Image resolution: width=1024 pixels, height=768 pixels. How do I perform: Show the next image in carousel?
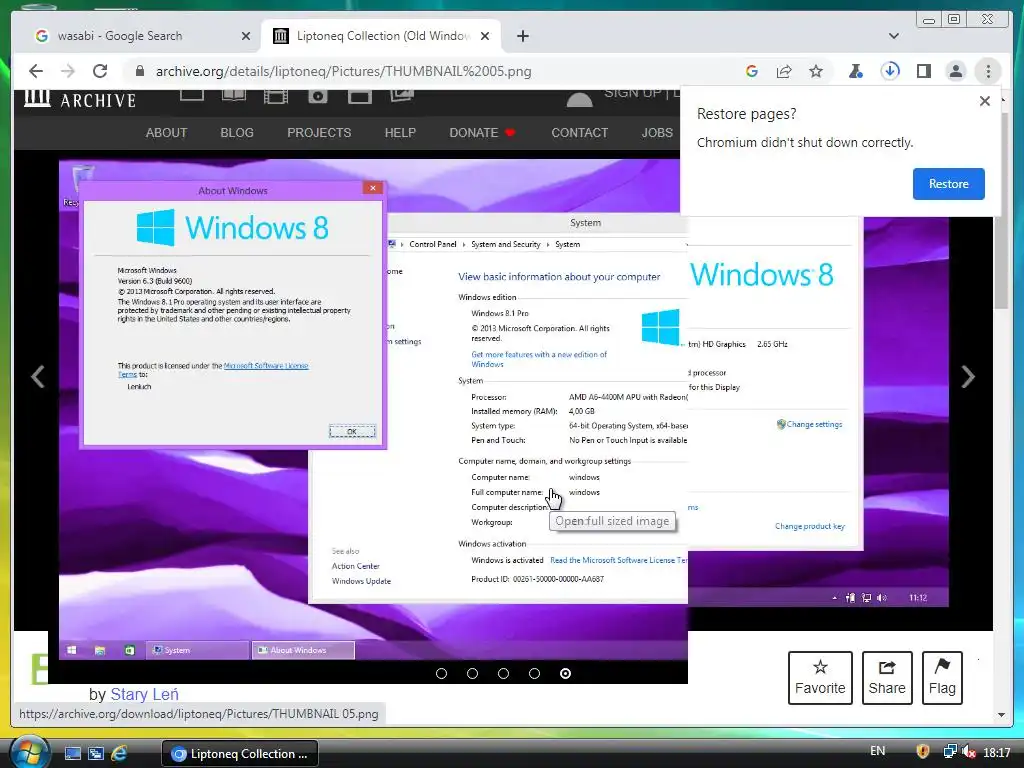(x=968, y=377)
